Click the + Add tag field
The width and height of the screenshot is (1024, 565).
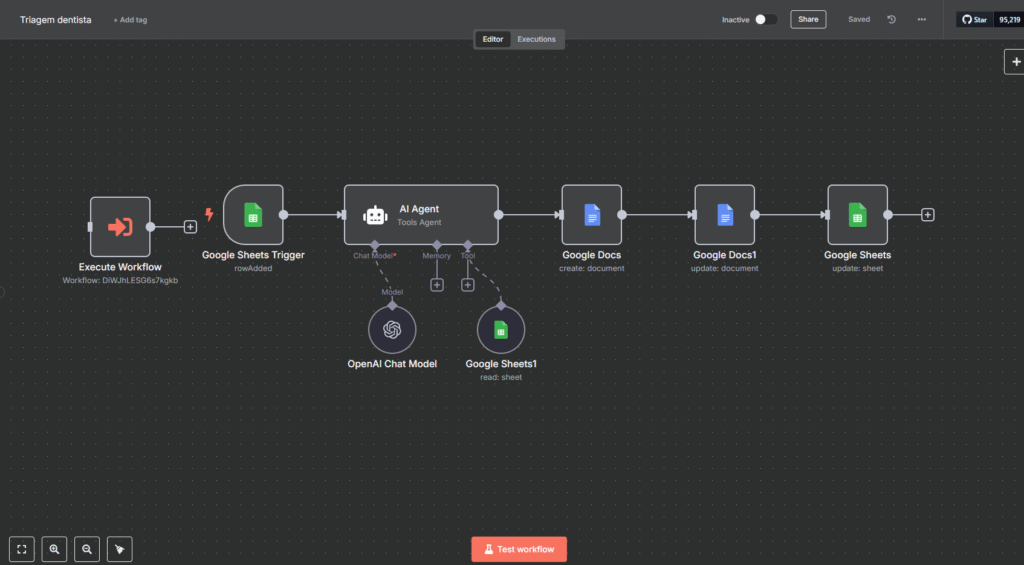[129, 20]
